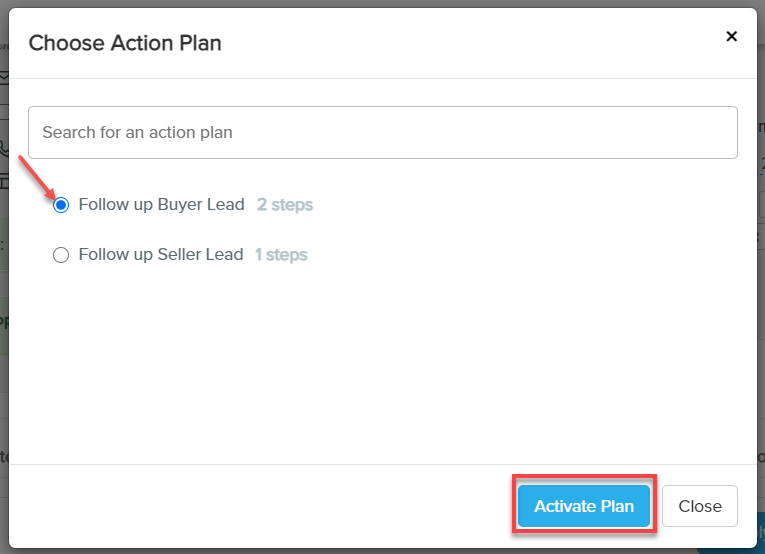Click the partially hidden phone icon at left edge
765x554 pixels.
3,148
